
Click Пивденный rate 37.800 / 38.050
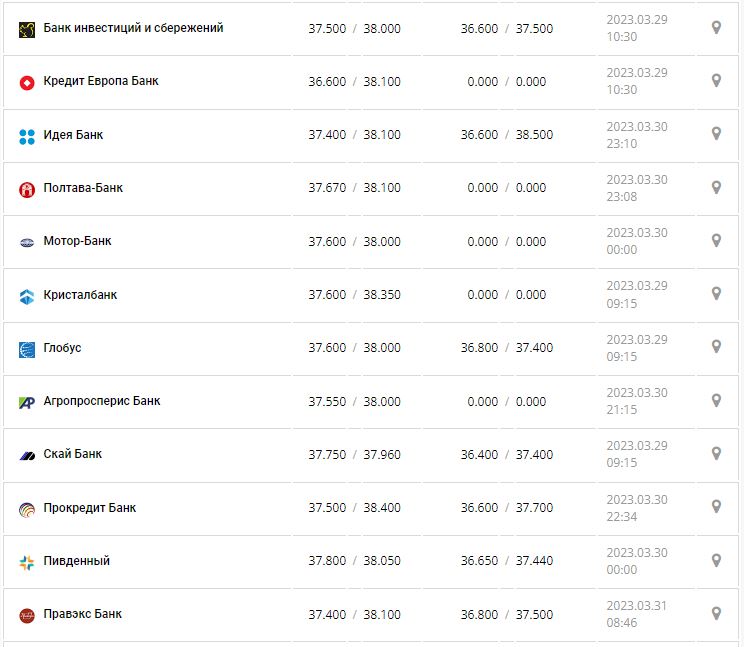354,561
